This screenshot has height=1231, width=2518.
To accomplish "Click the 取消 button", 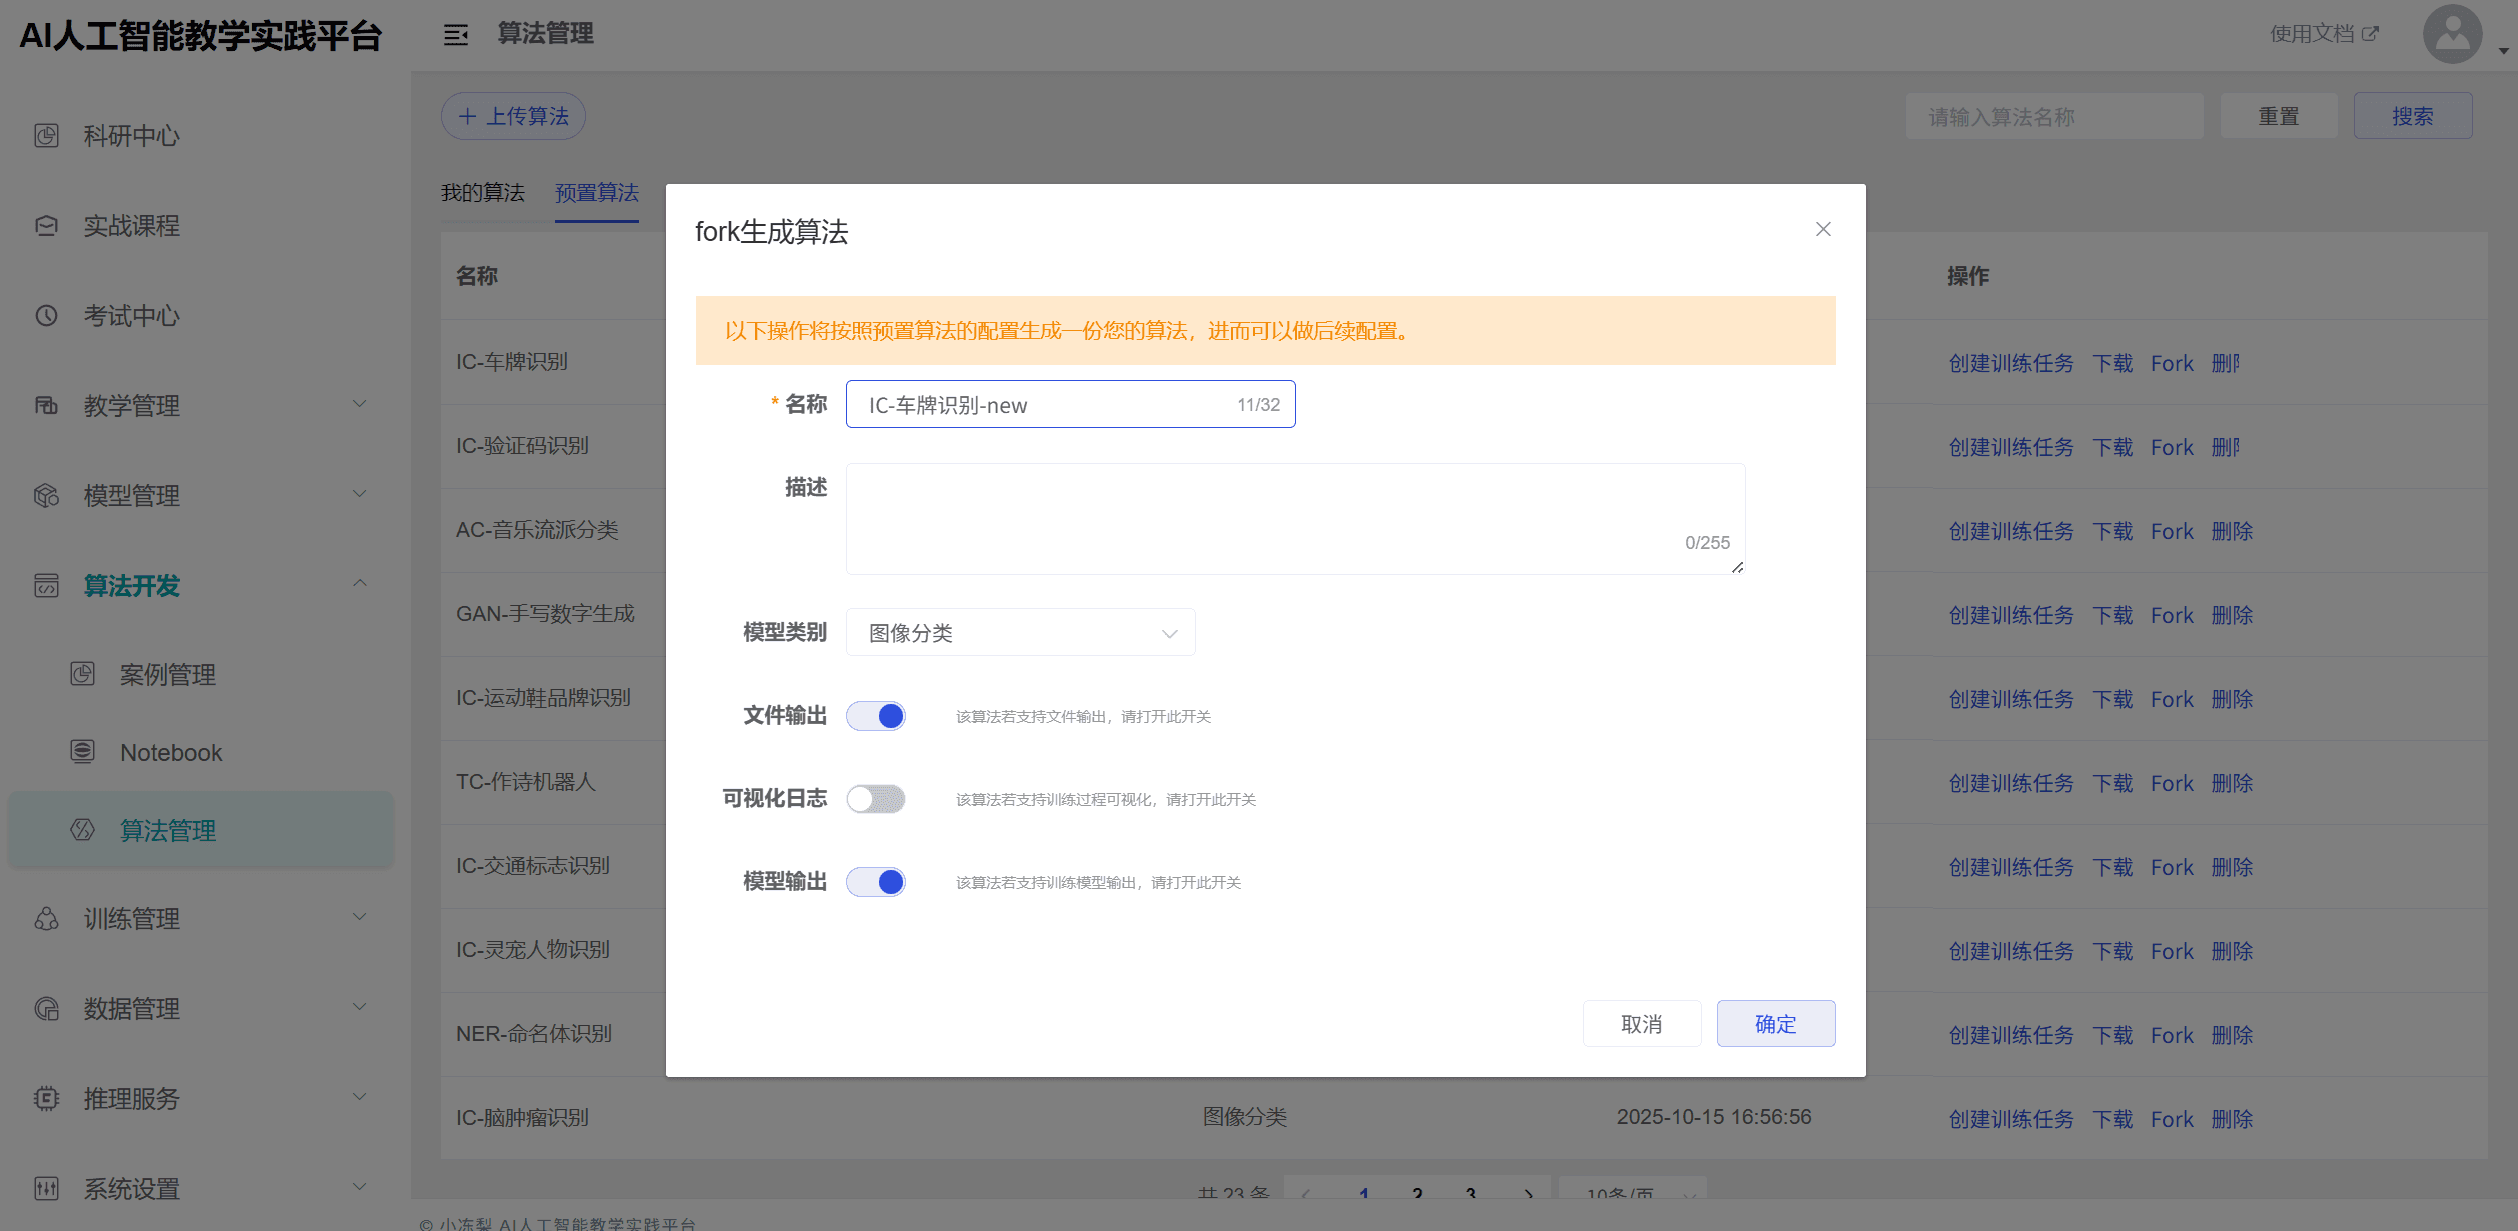I will (x=1641, y=1024).
